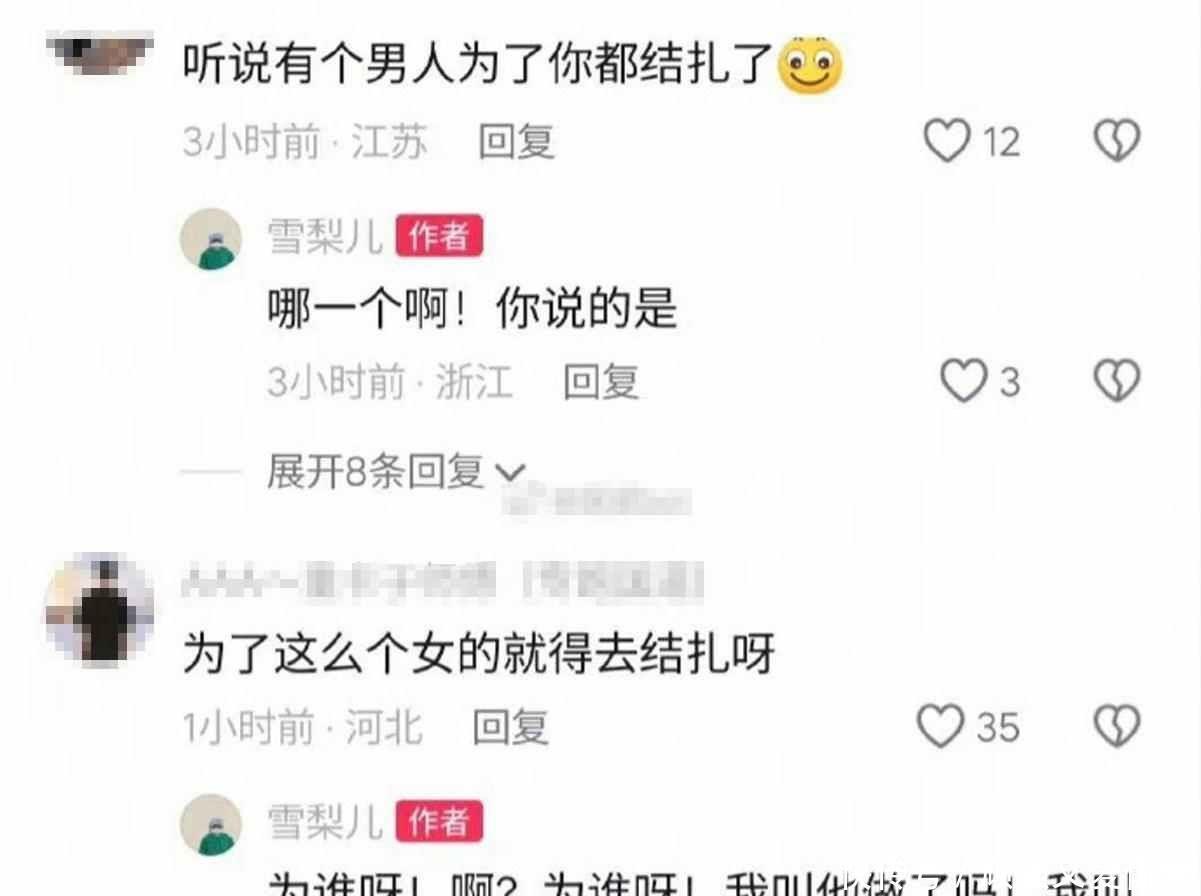1201x896 pixels.
Task: Click the 作者 badge on first reply
Action: (x=439, y=236)
